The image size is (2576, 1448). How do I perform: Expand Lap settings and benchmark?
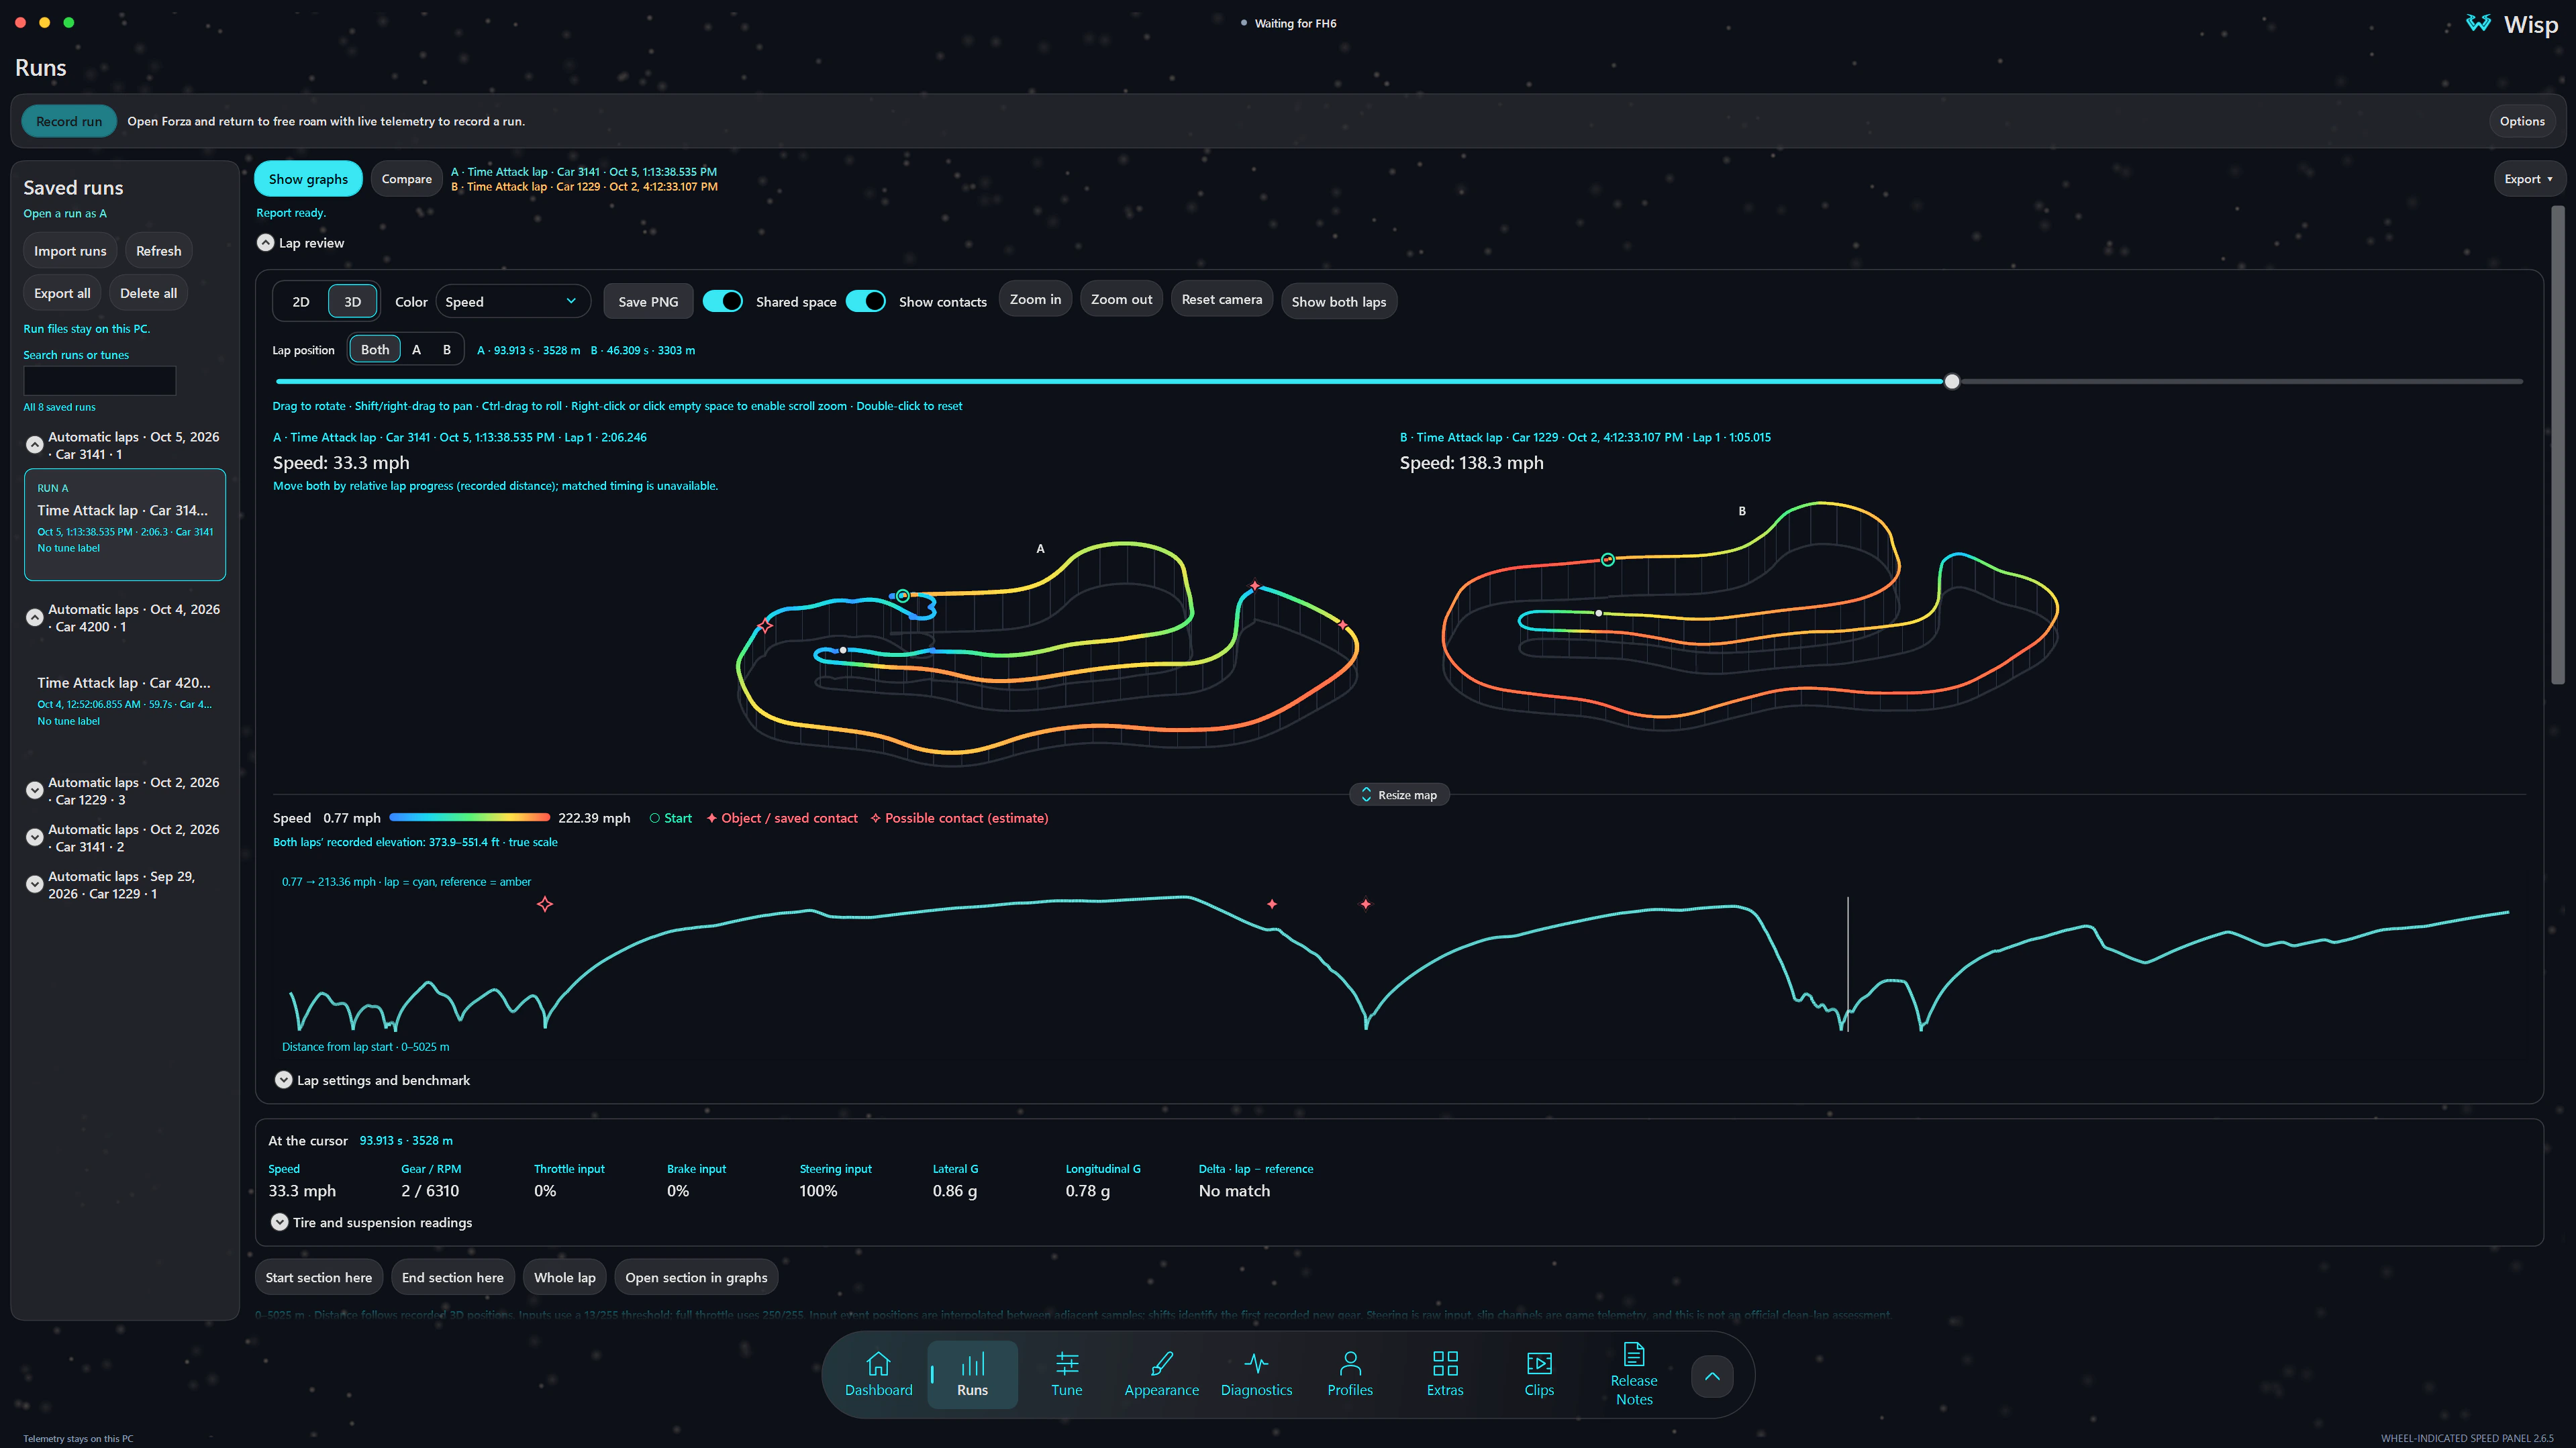coord(283,1080)
